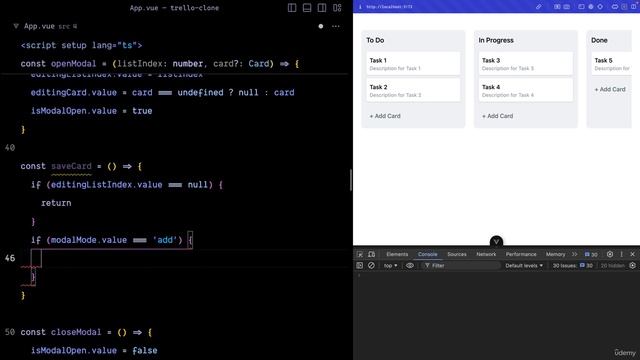Open the Task 5 card

click(611, 64)
